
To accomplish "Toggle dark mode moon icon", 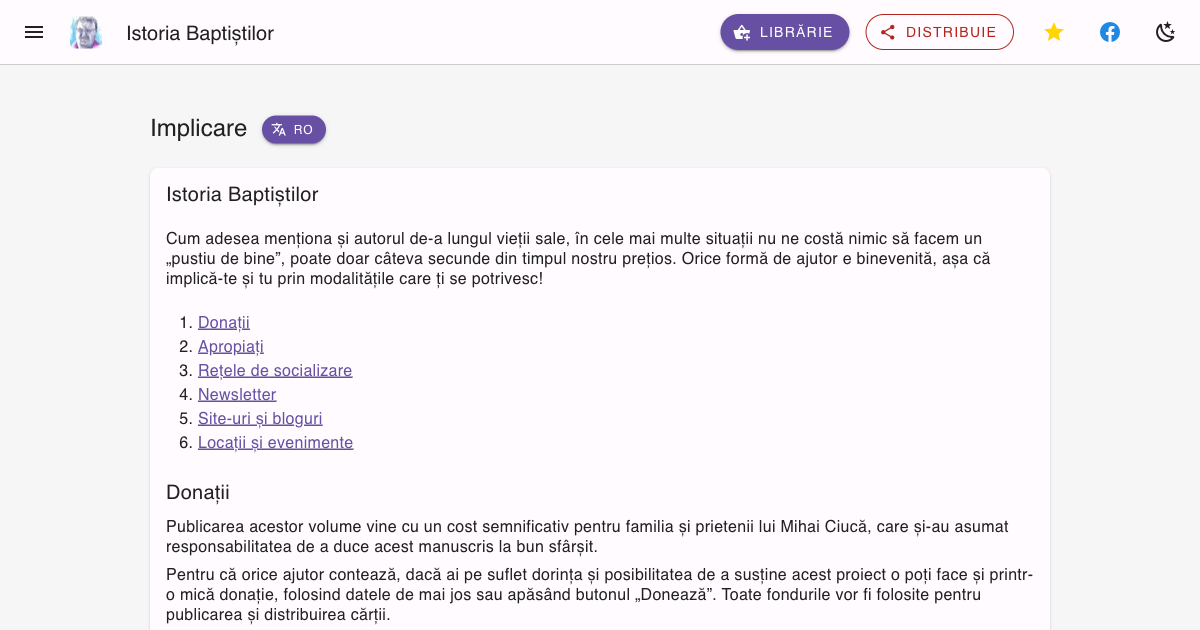I will pos(1165,32).
